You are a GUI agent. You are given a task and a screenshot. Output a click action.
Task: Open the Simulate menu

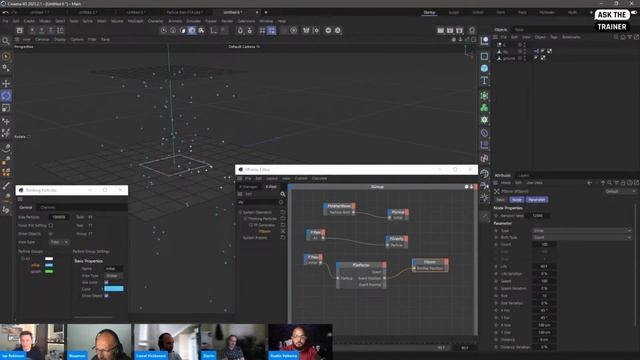[194, 21]
